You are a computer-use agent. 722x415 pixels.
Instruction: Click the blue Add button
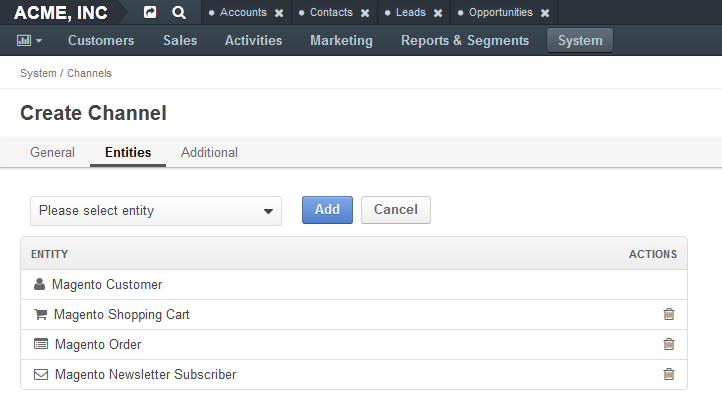pyautogui.click(x=327, y=210)
